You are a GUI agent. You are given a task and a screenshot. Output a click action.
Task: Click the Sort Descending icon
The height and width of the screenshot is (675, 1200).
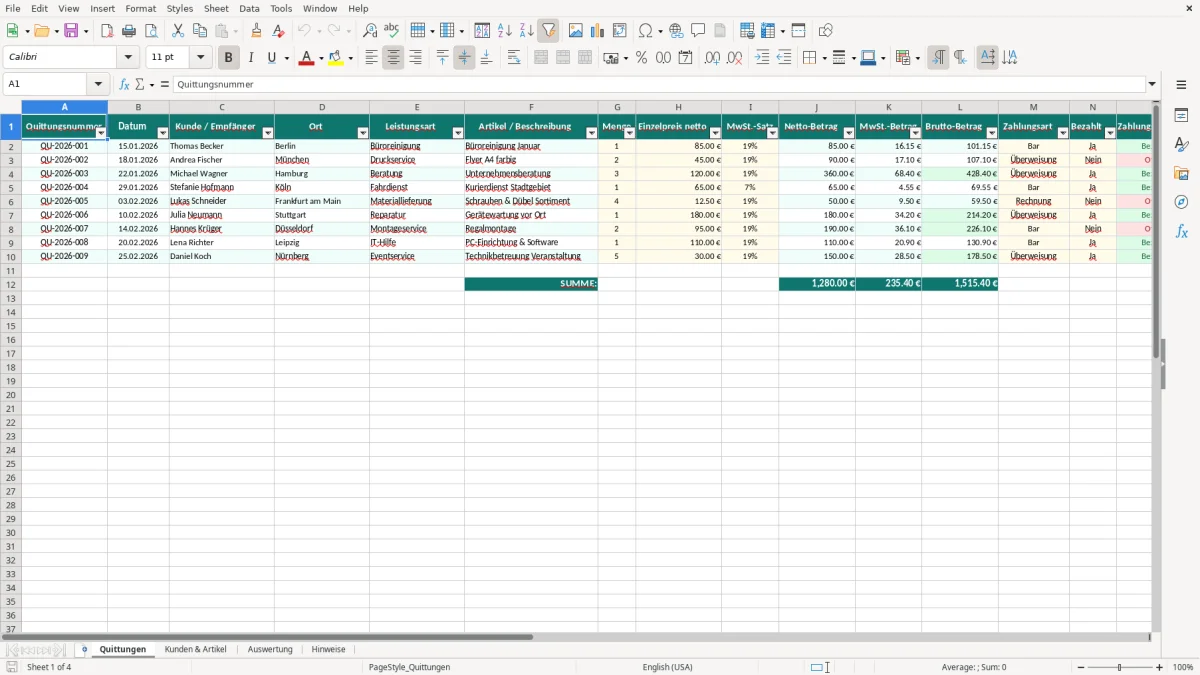[526, 31]
